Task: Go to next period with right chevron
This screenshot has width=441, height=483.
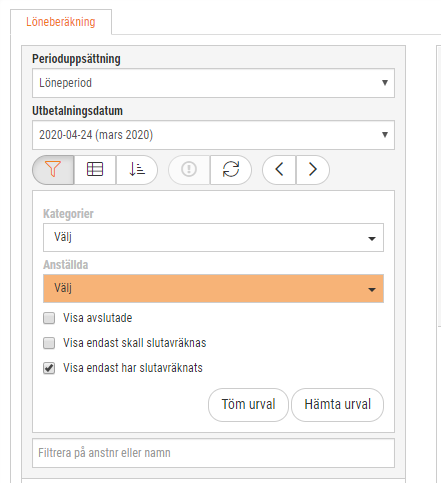Action: 313,170
